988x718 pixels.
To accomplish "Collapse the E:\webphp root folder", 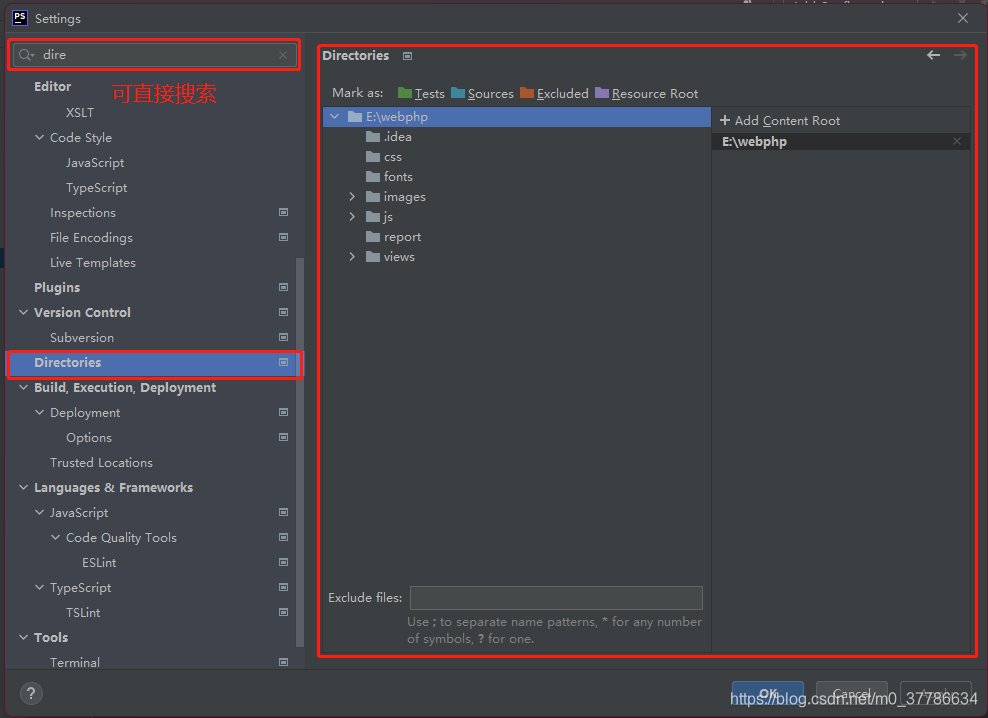I will (x=335, y=117).
